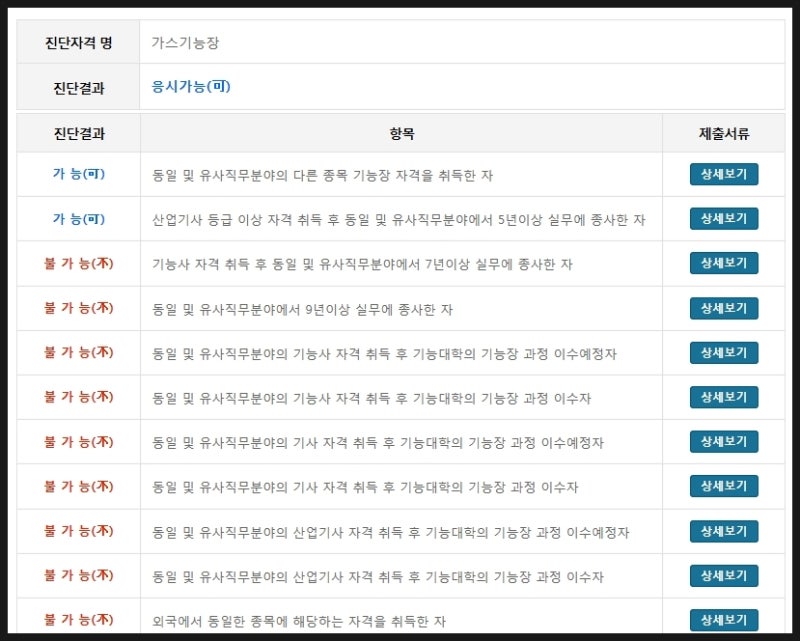Select text 기능사 자격 취득 후 7년이상 실무에 종사한 자
This screenshot has width=800, height=641.
pos(362,264)
